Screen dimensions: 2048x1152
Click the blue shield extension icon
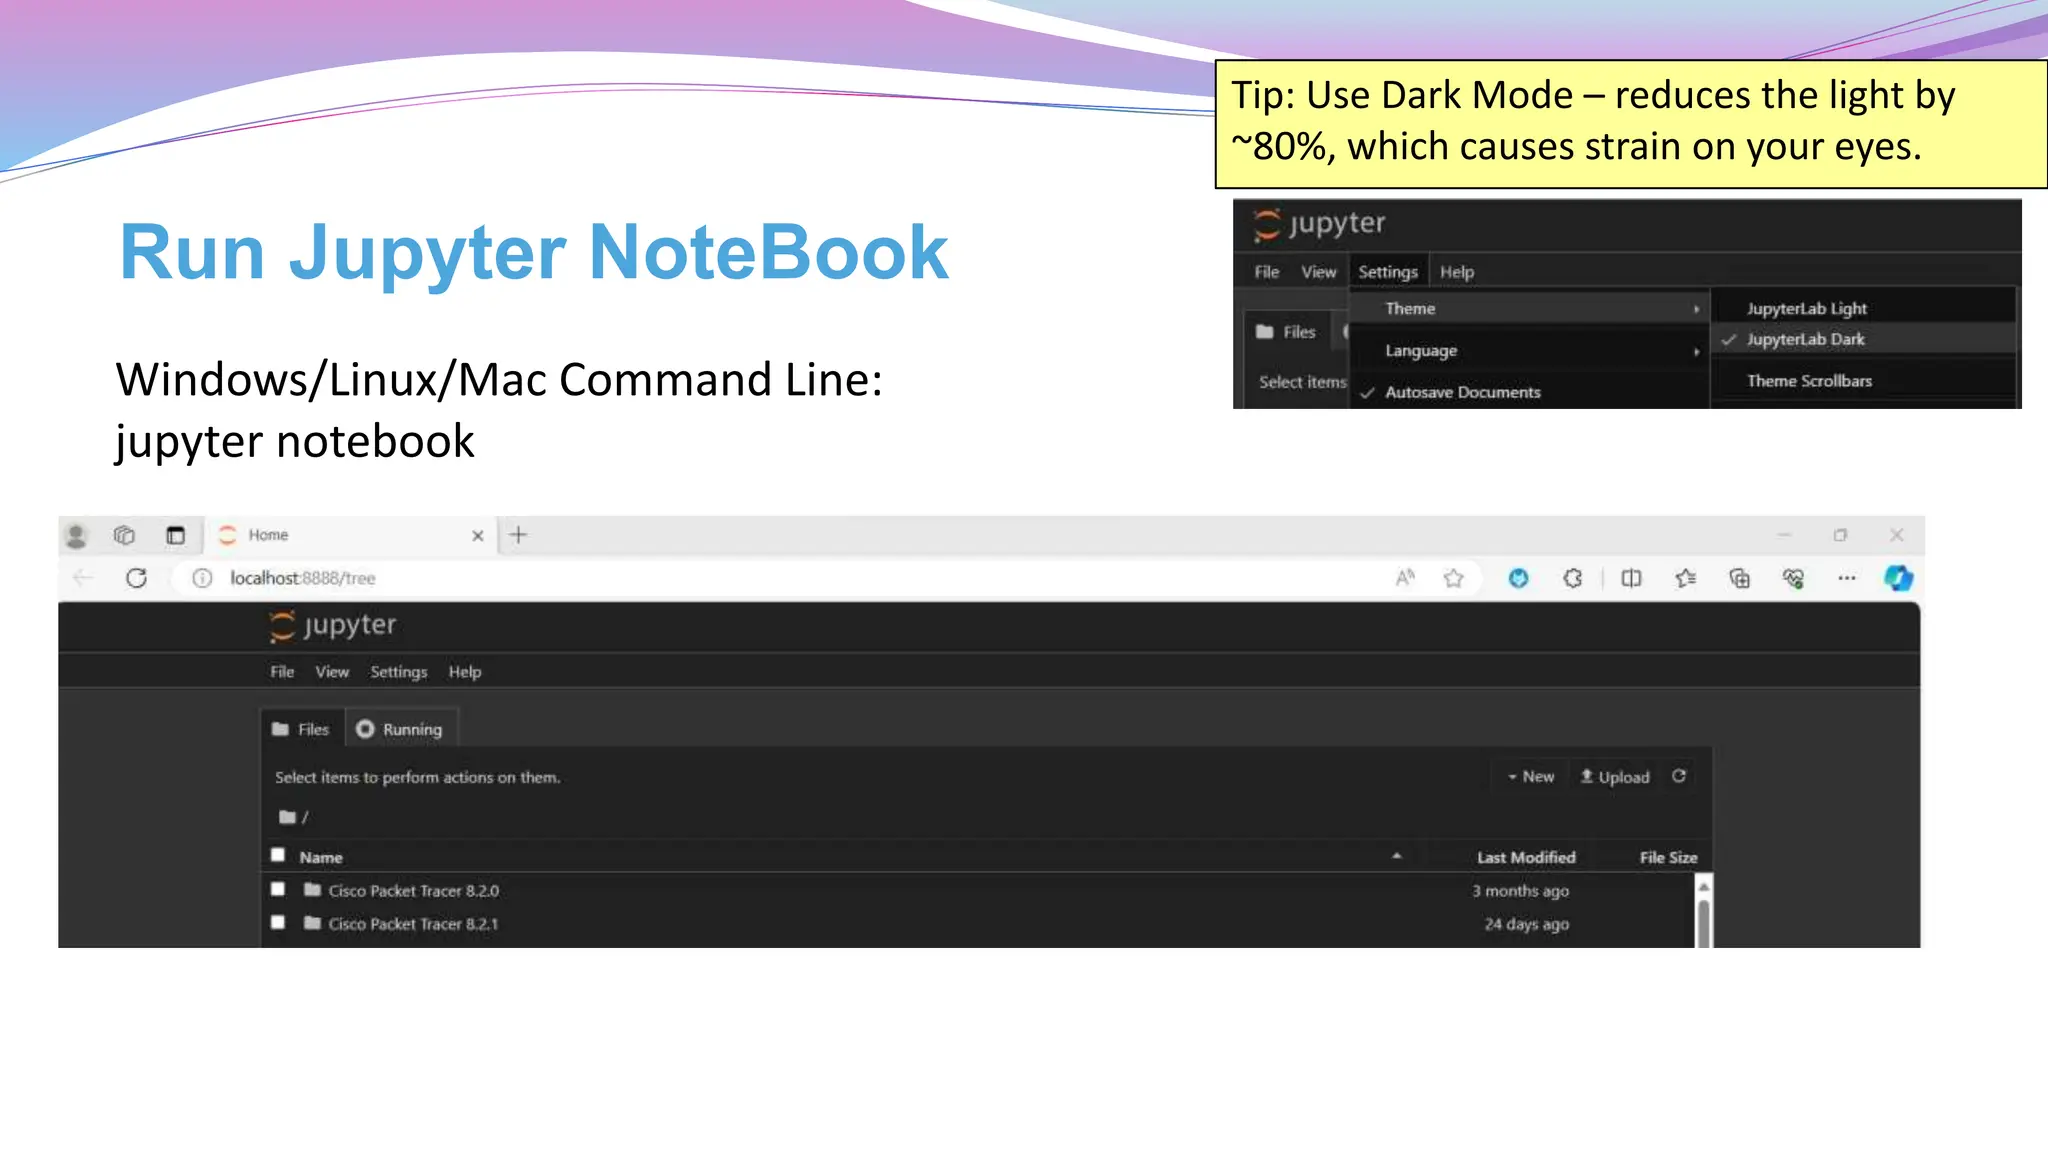(x=1518, y=578)
